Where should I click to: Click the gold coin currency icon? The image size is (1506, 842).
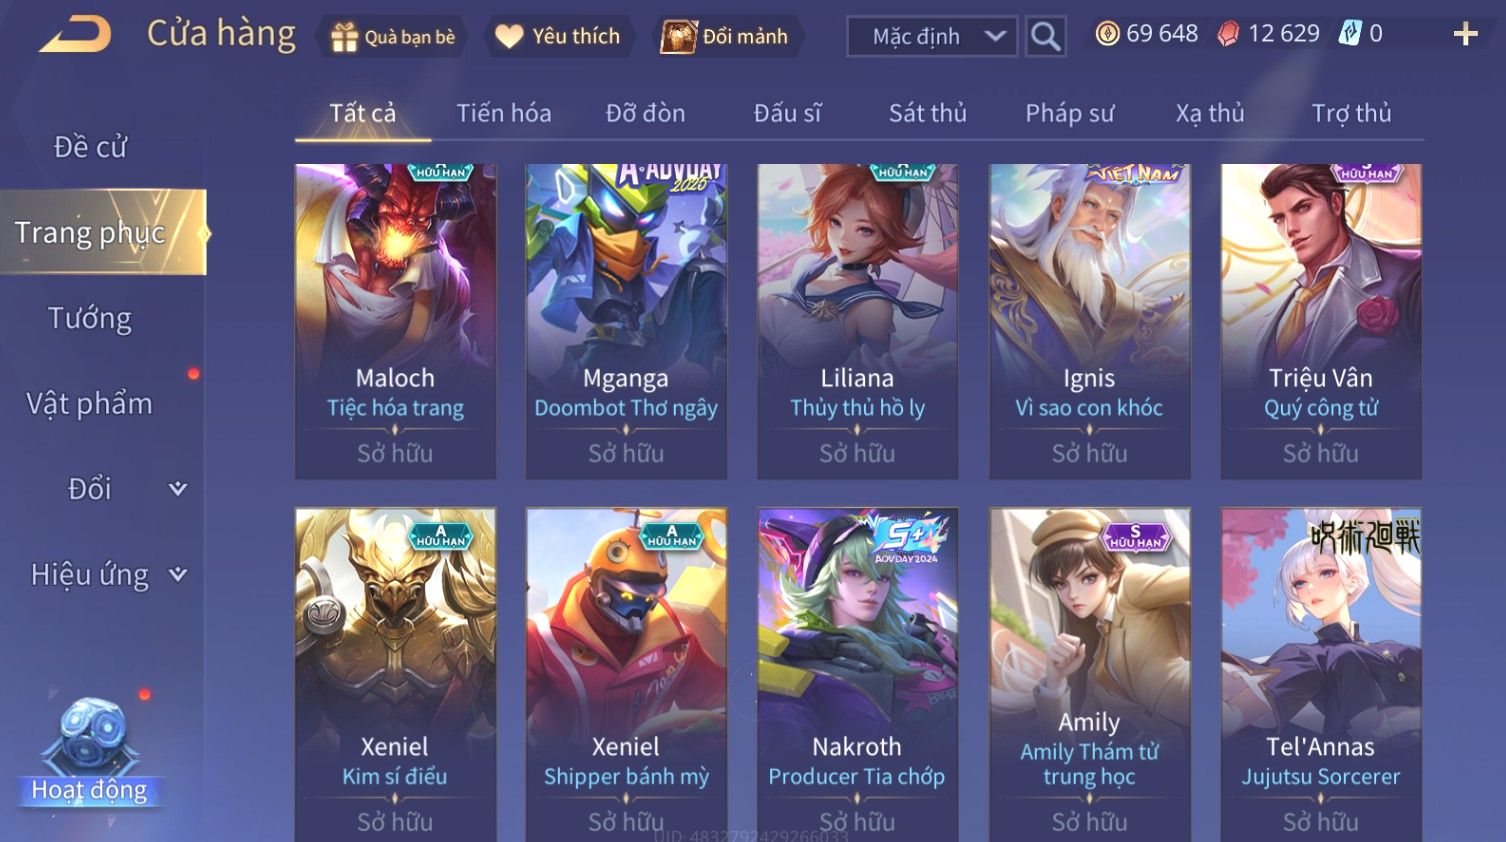(1107, 34)
